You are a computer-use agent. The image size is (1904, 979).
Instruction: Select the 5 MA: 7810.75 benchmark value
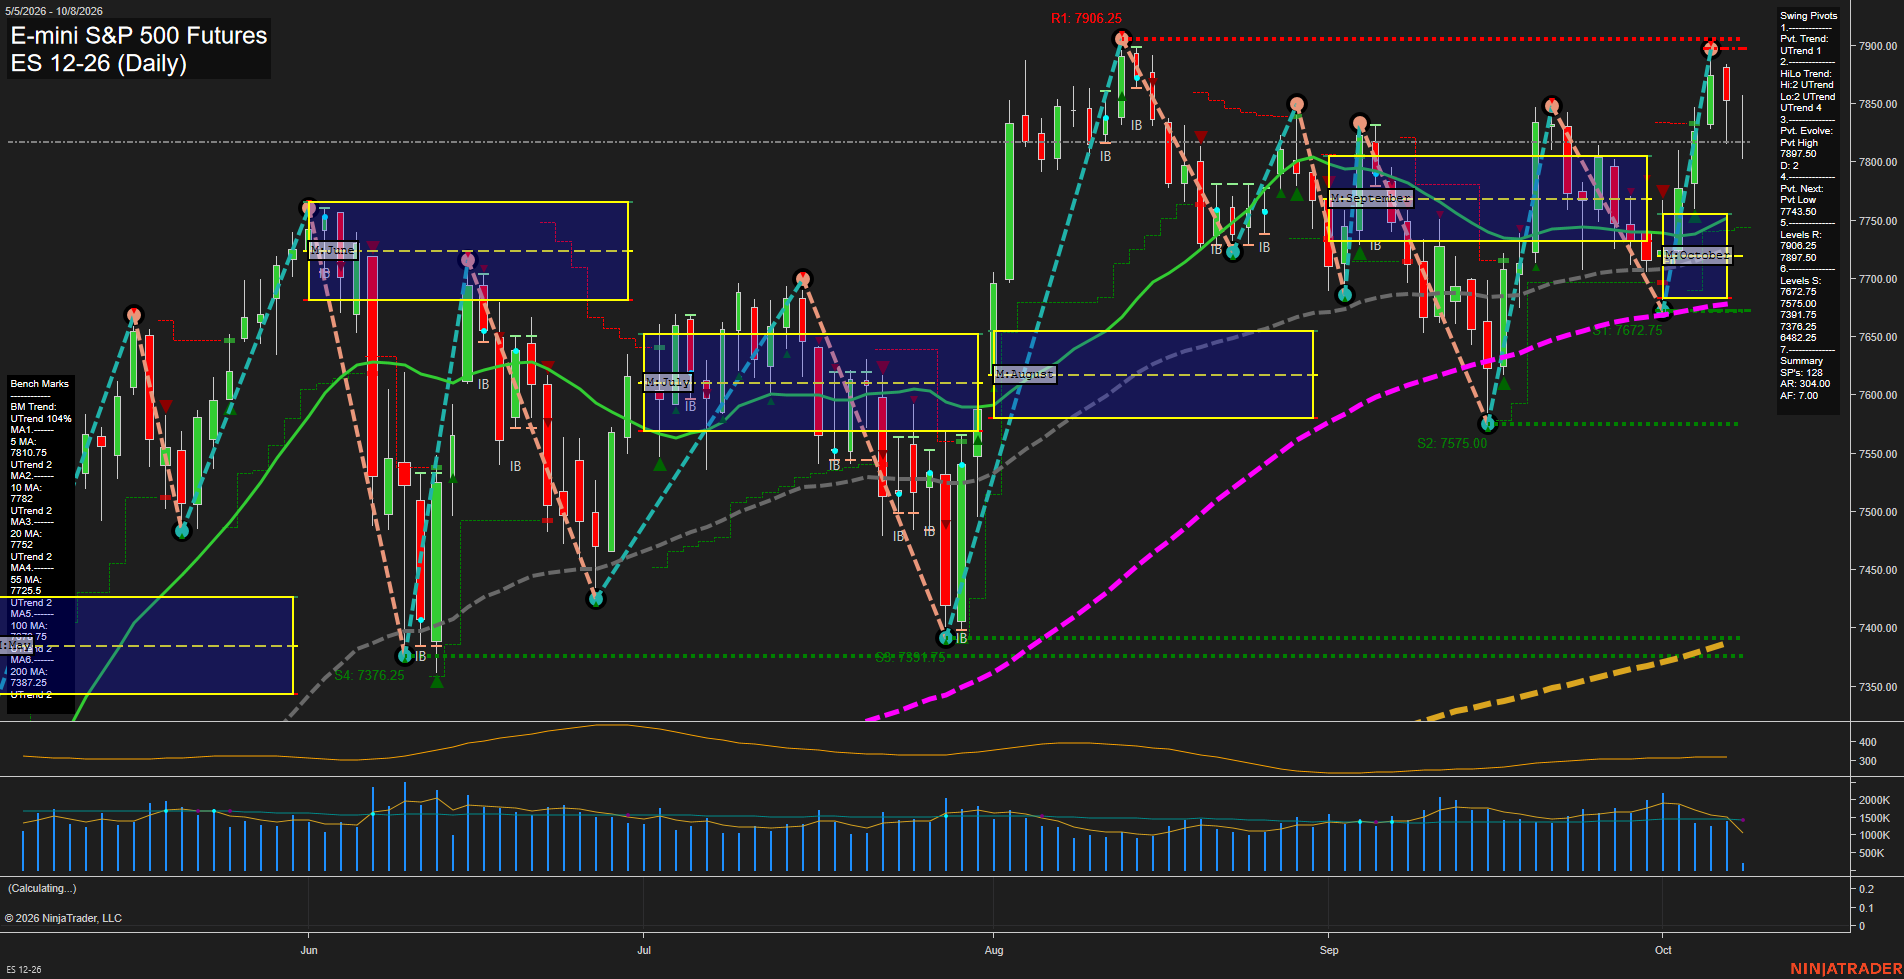[x=29, y=447]
